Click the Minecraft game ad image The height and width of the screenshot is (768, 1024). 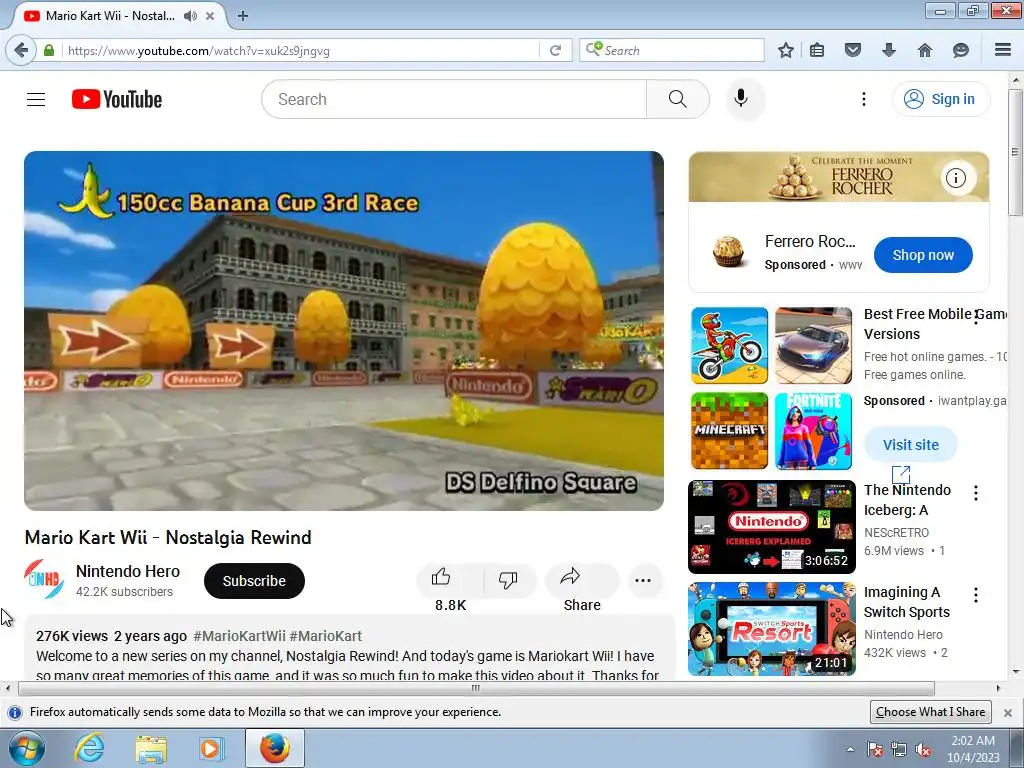point(729,431)
